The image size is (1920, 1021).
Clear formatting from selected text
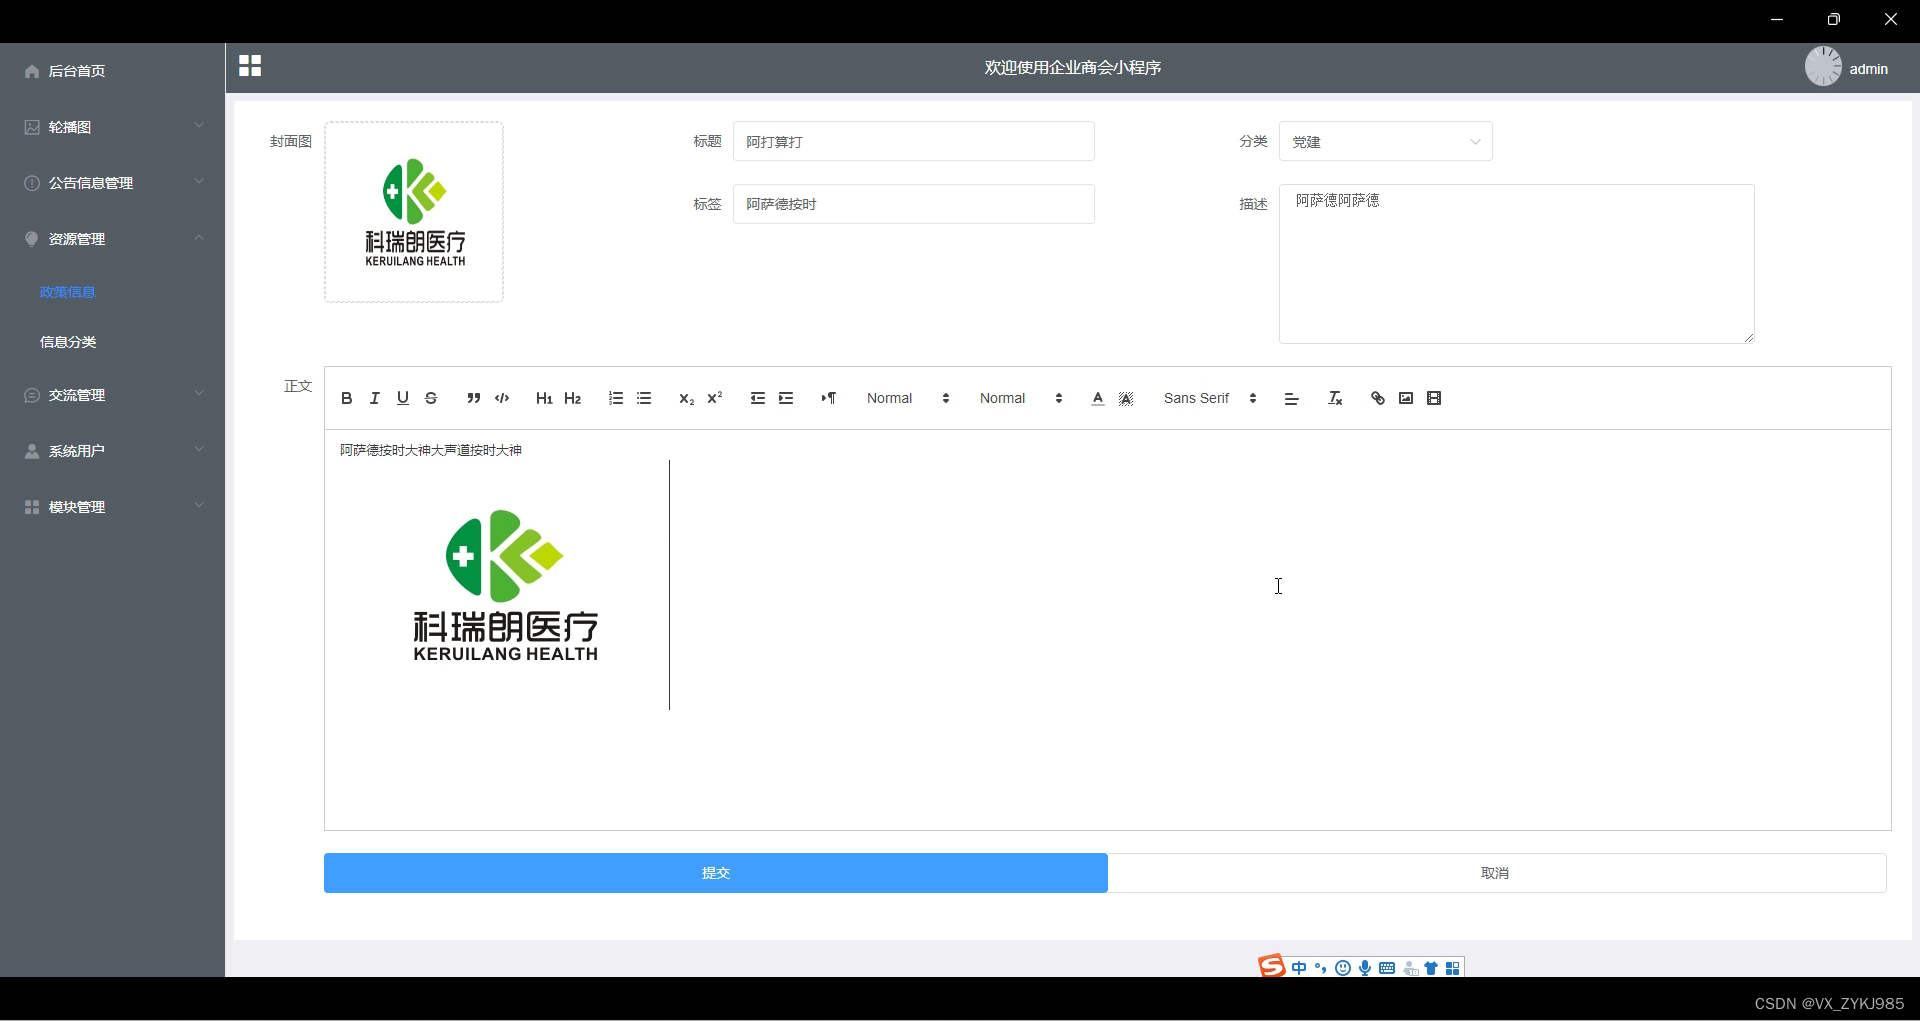[1335, 398]
